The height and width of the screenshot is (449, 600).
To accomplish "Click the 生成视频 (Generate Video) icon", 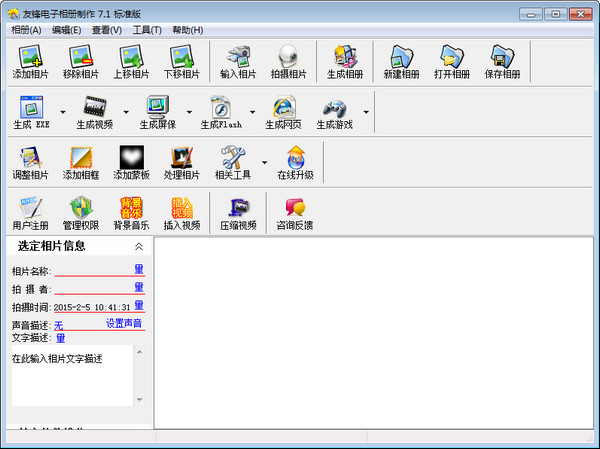I will click(x=95, y=107).
